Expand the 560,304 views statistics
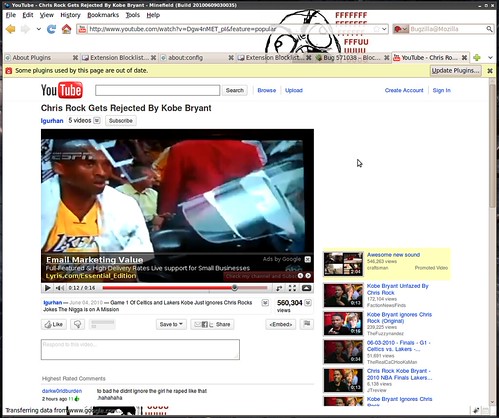Image resolution: width=499 pixels, height=418 pixels. coord(308,303)
